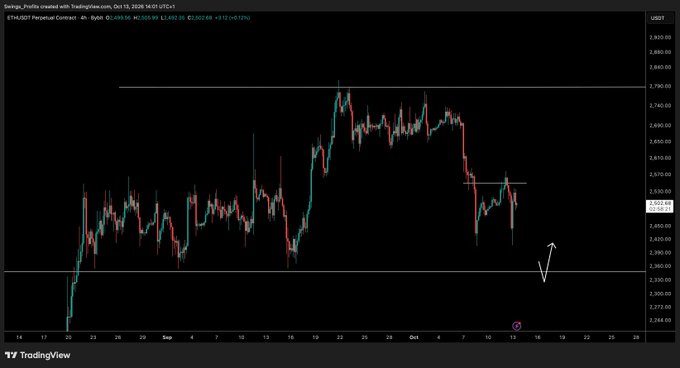
Task: Click the Sep label on time axis
Action: click(167, 337)
